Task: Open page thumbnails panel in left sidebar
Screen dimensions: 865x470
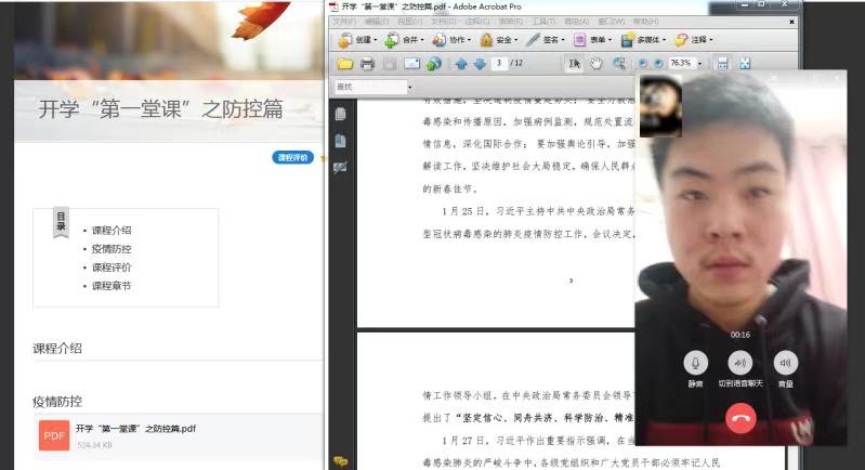Action: pos(340,114)
